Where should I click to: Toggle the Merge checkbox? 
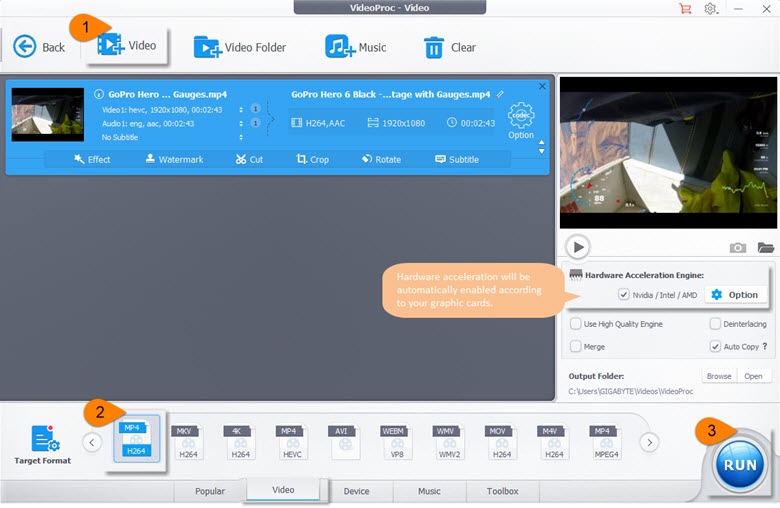click(x=576, y=346)
